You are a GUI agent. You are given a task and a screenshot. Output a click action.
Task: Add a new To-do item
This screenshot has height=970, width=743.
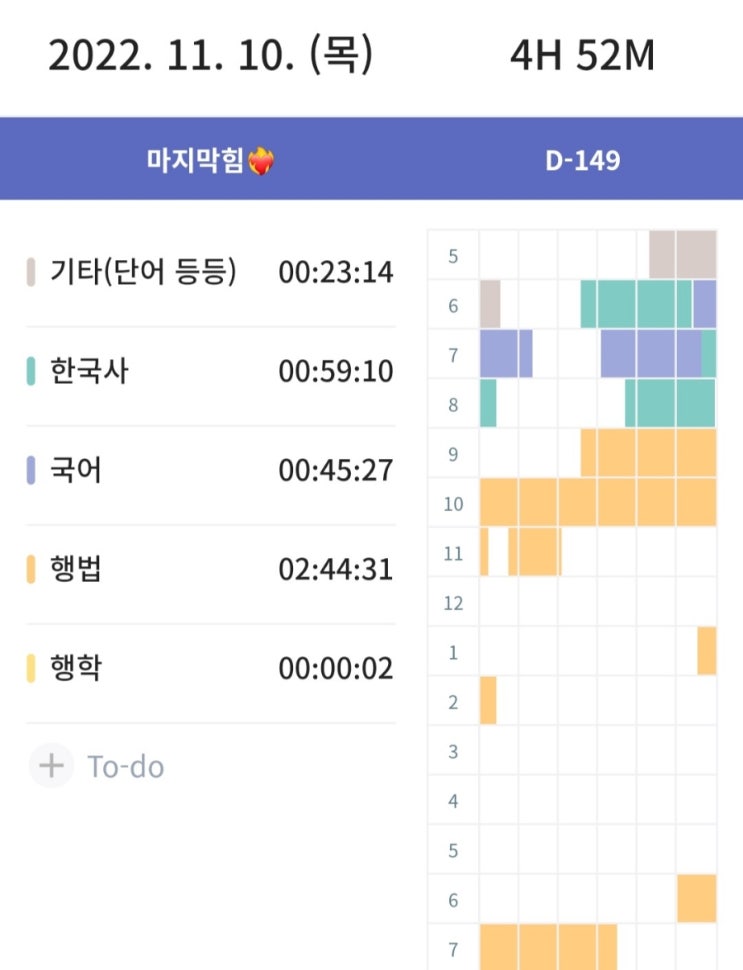click(126, 767)
